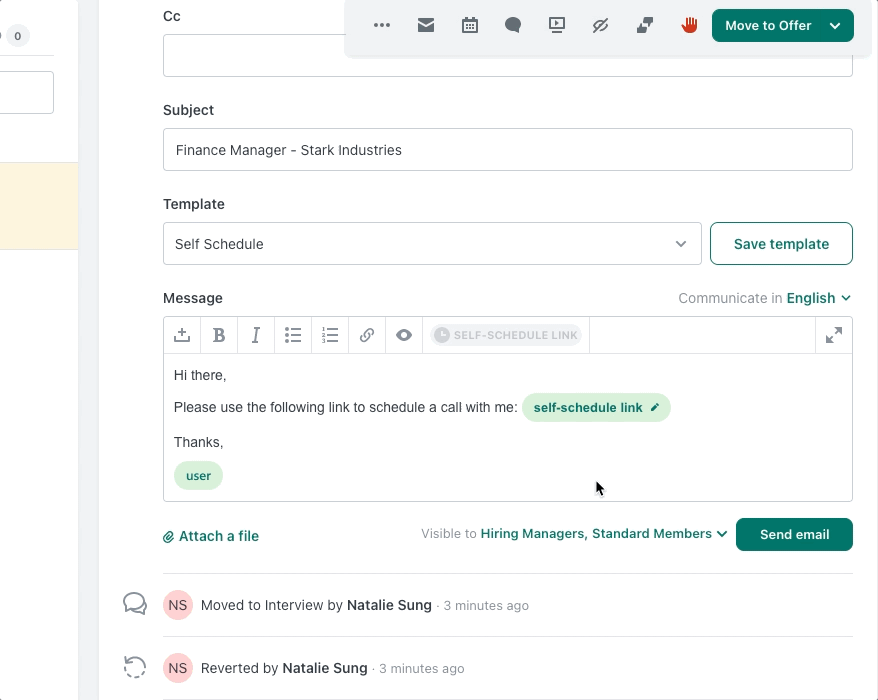Screen dimensions: 878x700
Task: Click the insert upload icon in editor toolbar
Action: [182, 335]
